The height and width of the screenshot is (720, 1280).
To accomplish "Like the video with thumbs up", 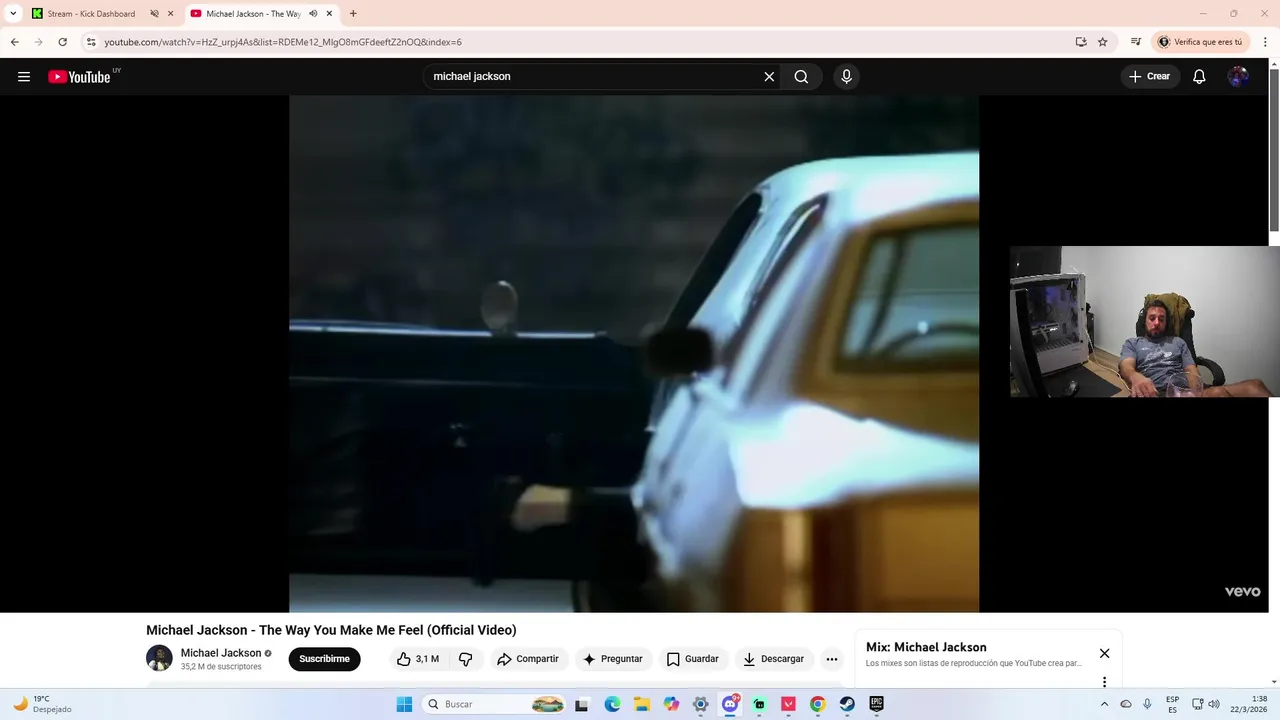I will (x=418, y=659).
